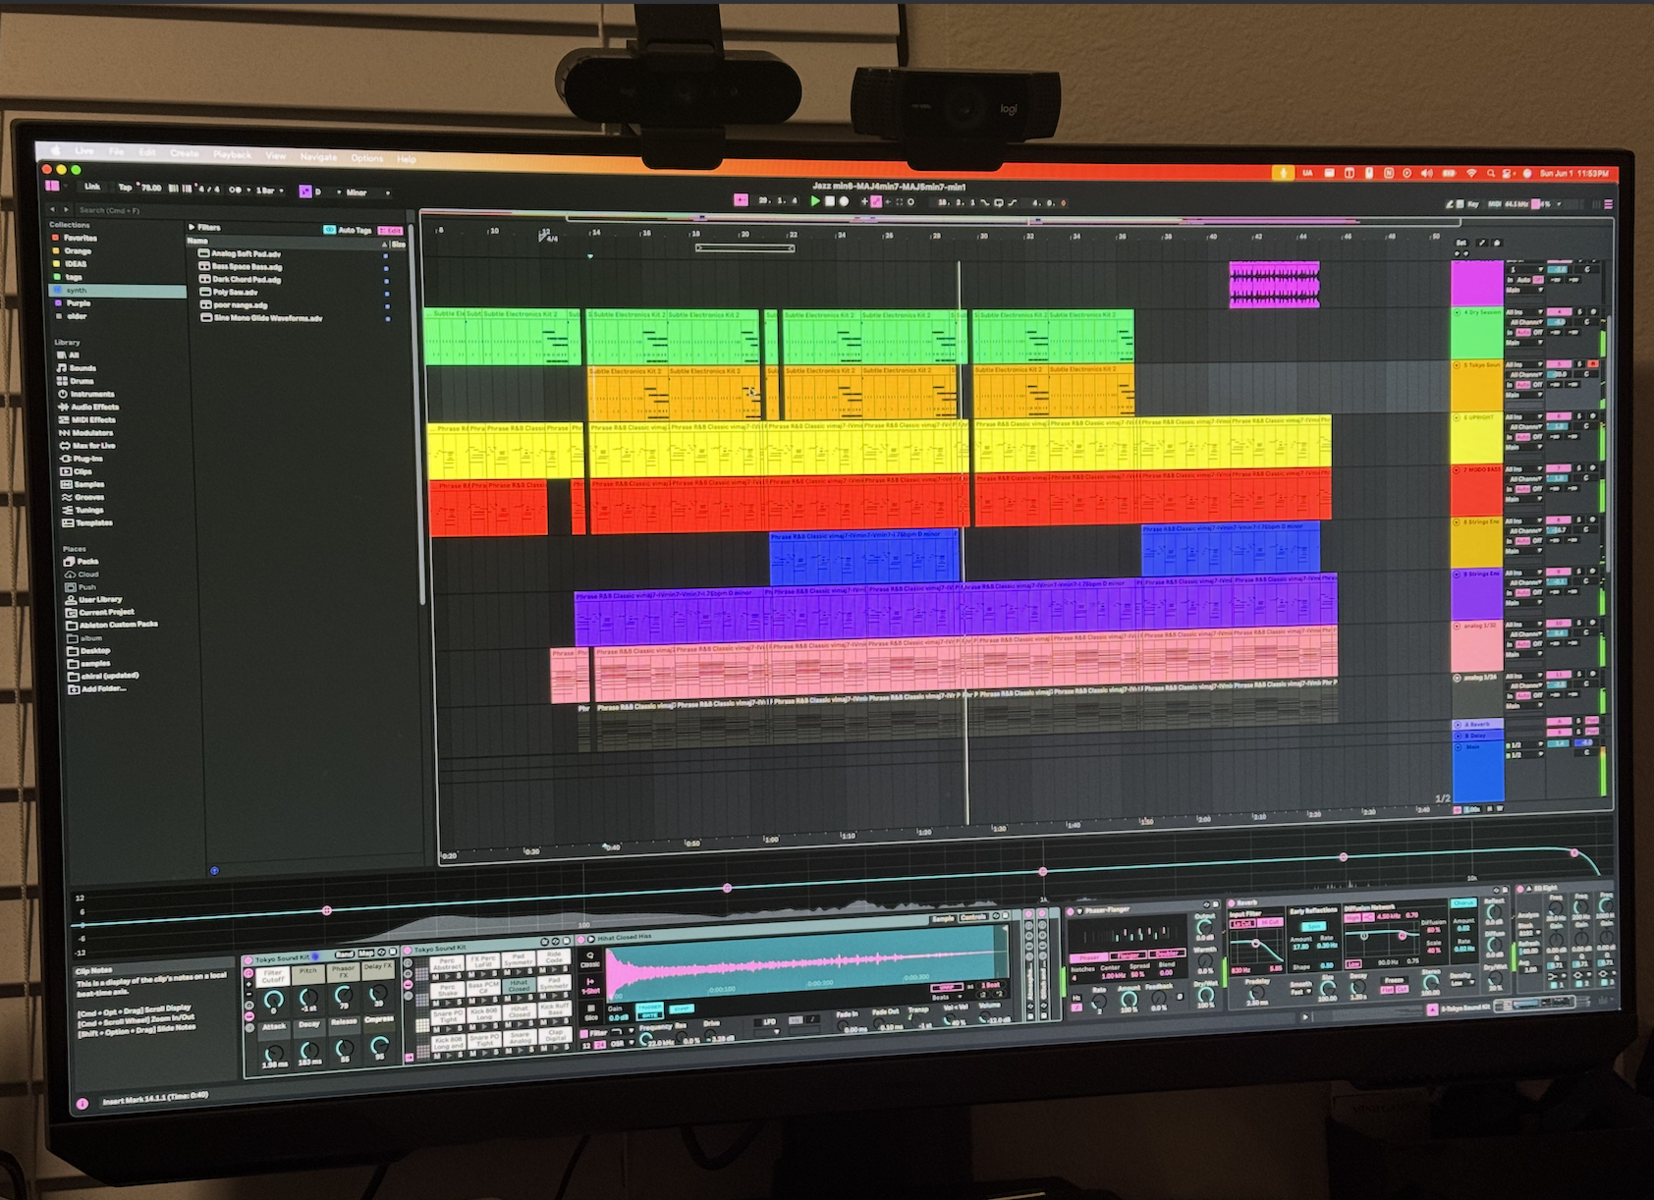Screen dimensions: 1654x1200
Task: Click the browser history forward arrow
Action: tap(66, 209)
